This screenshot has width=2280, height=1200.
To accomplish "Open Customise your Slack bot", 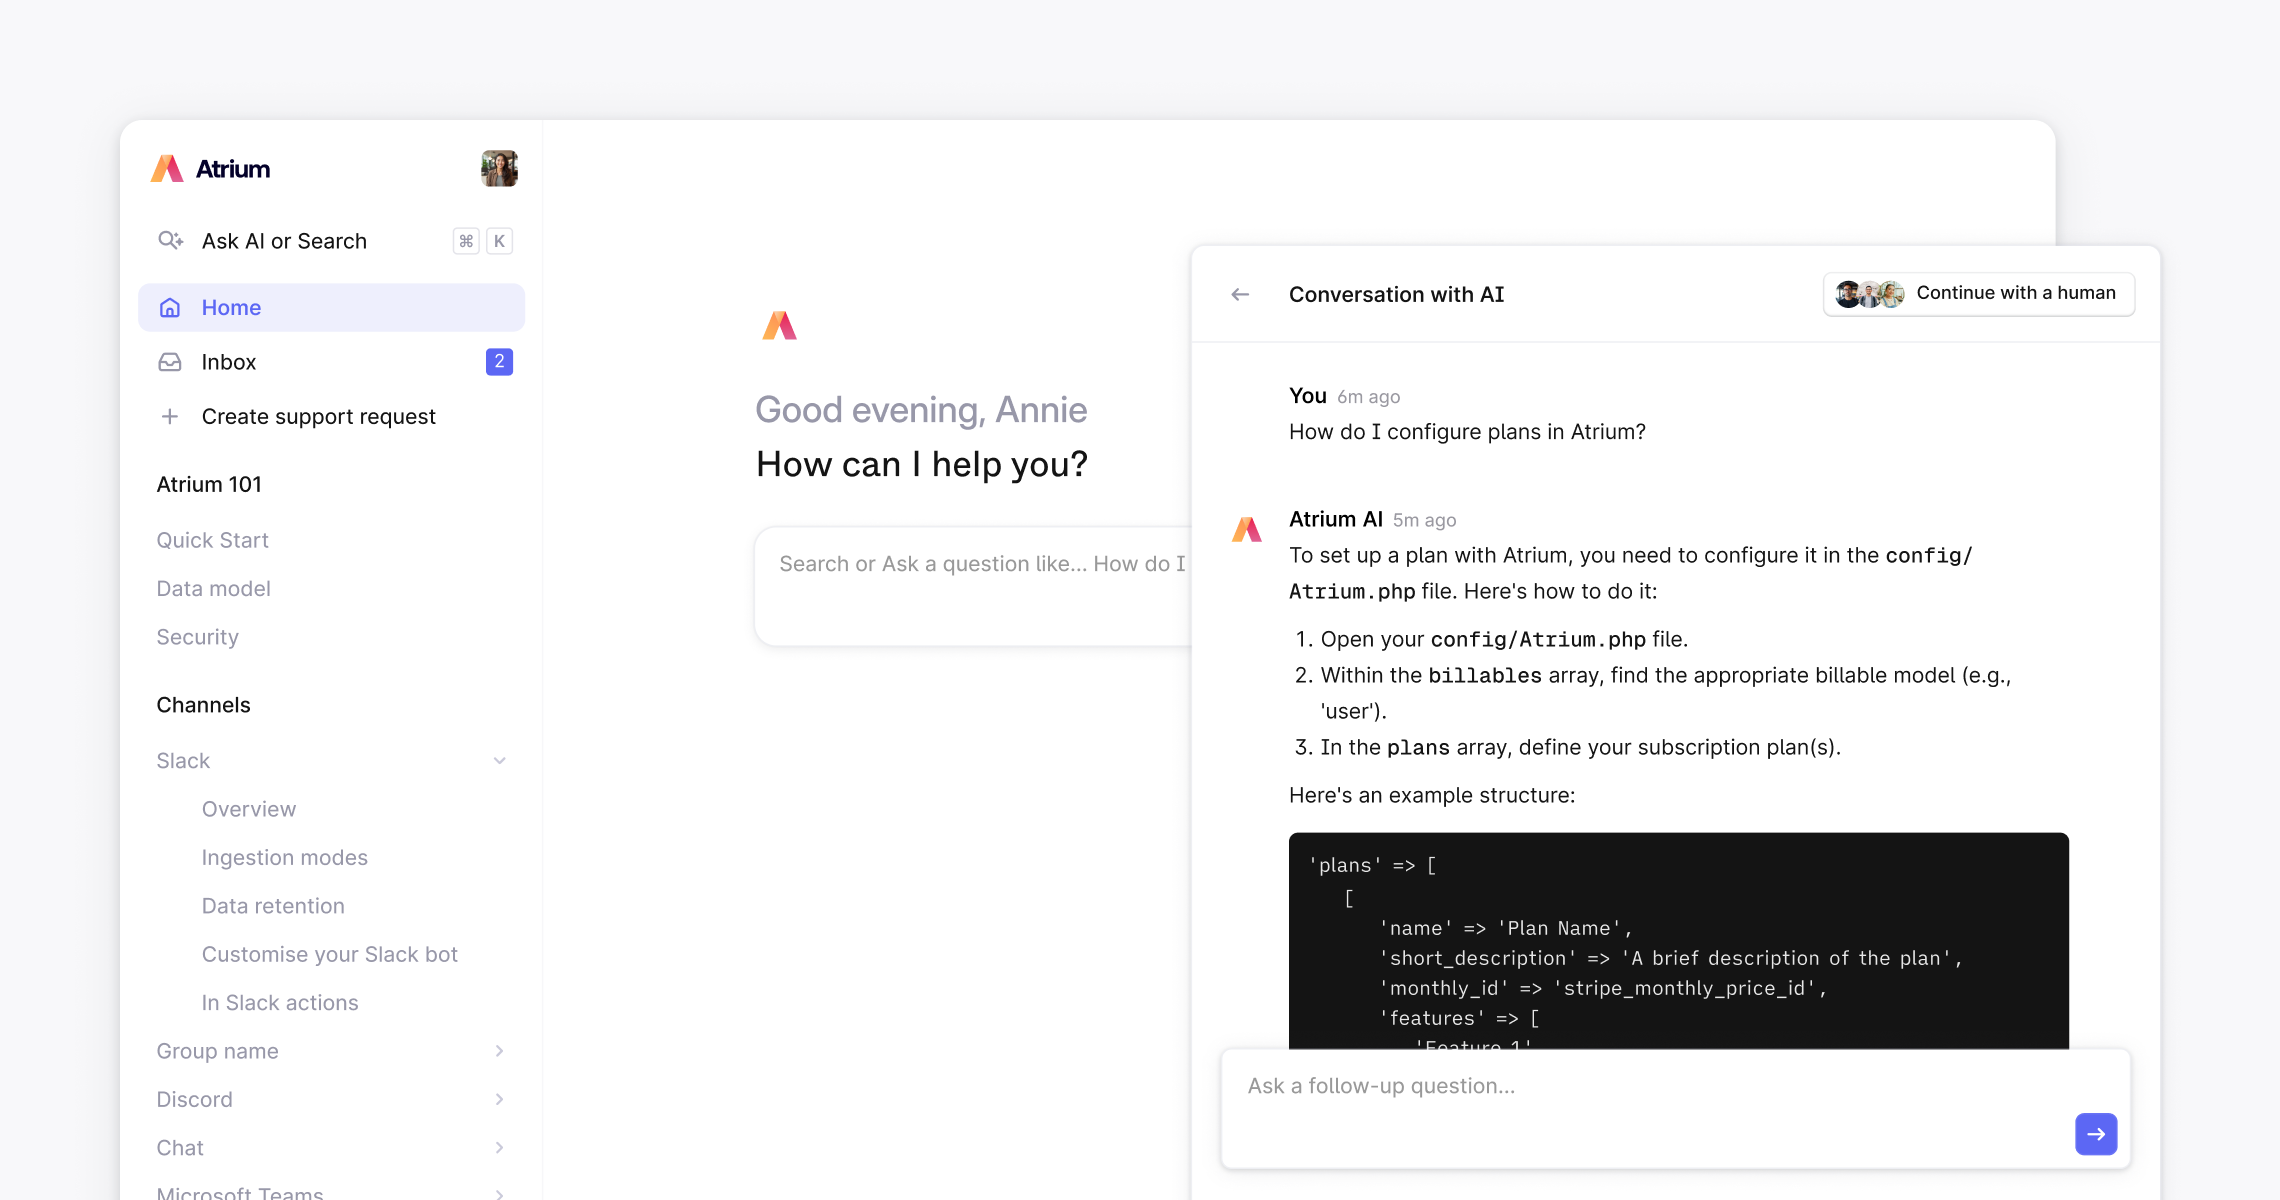I will 329,955.
